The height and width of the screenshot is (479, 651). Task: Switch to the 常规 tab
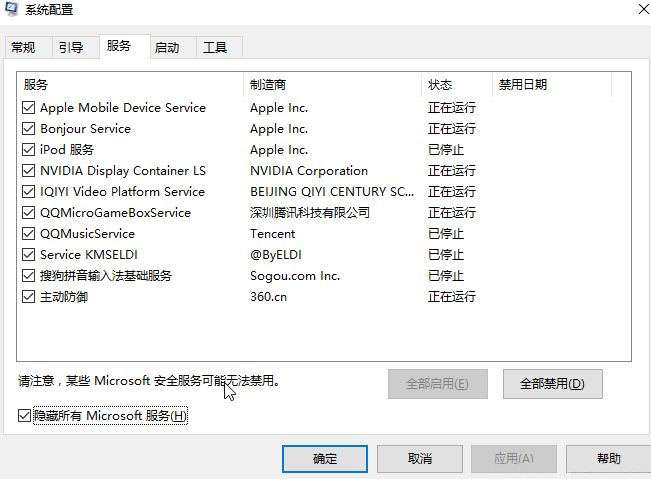click(x=23, y=47)
